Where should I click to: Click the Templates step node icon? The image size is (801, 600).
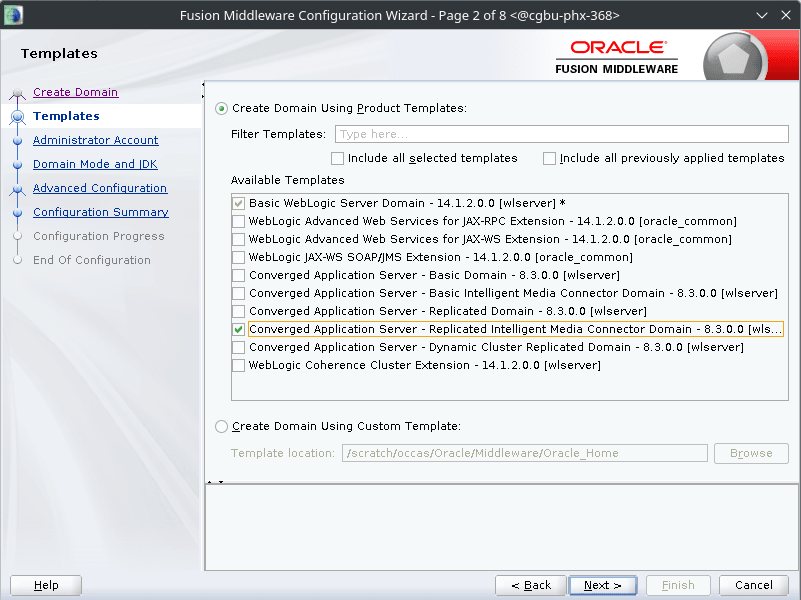click(x=18, y=117)
